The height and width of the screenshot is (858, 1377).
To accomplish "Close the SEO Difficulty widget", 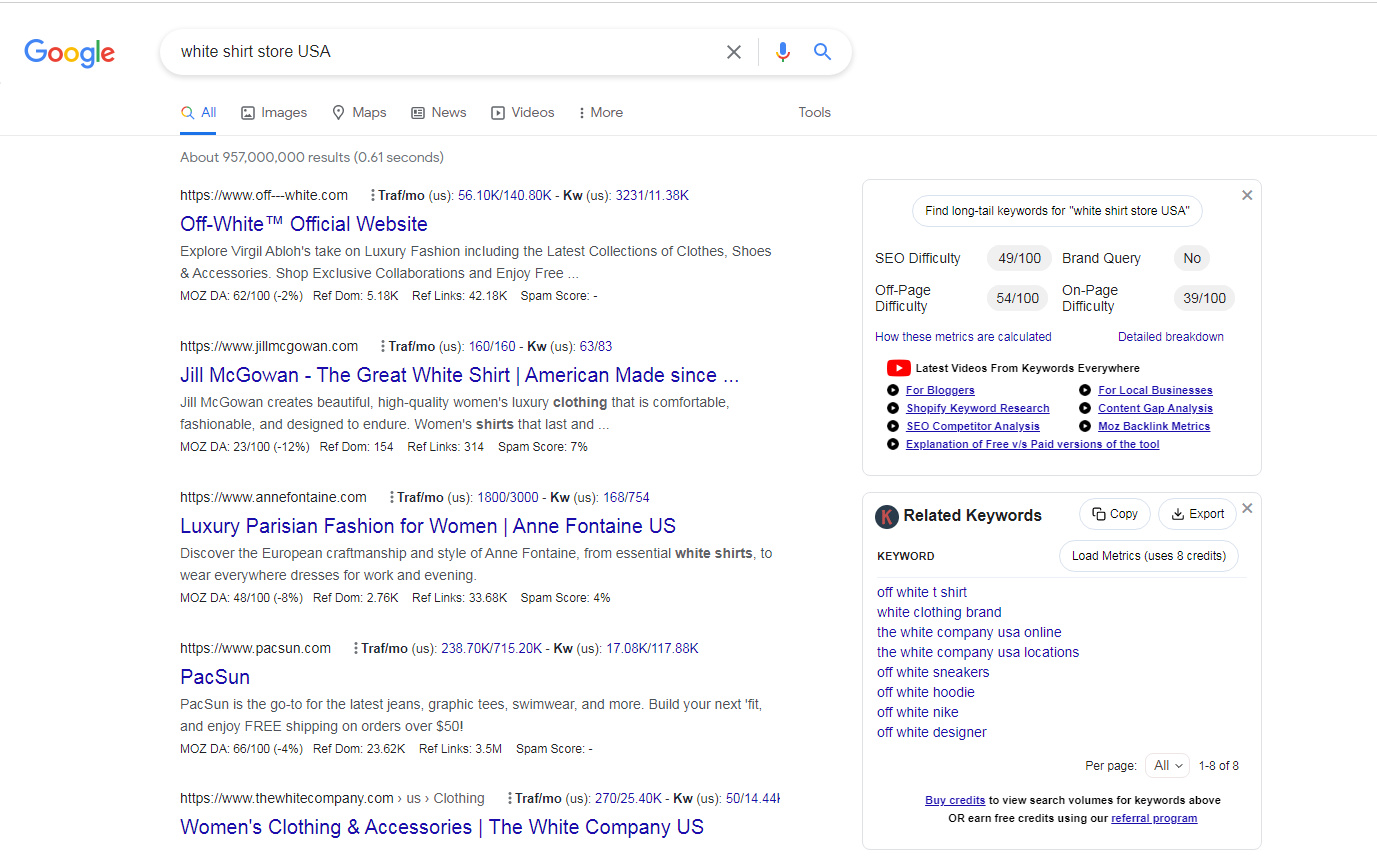I will [x=1247, y=195].
